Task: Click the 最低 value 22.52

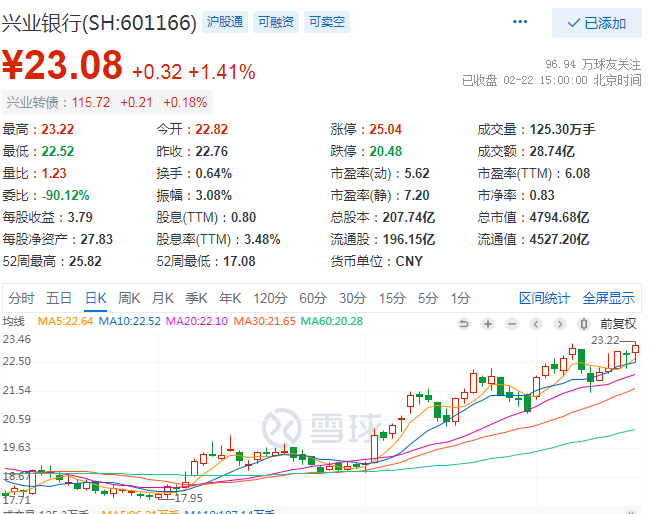Action: 58,151
